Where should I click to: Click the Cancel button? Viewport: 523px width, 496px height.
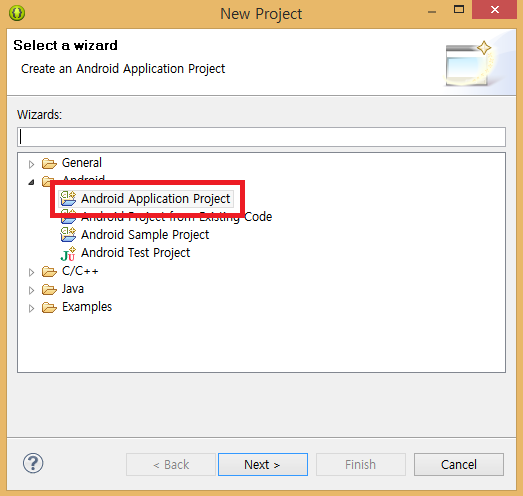coord(459,464)
